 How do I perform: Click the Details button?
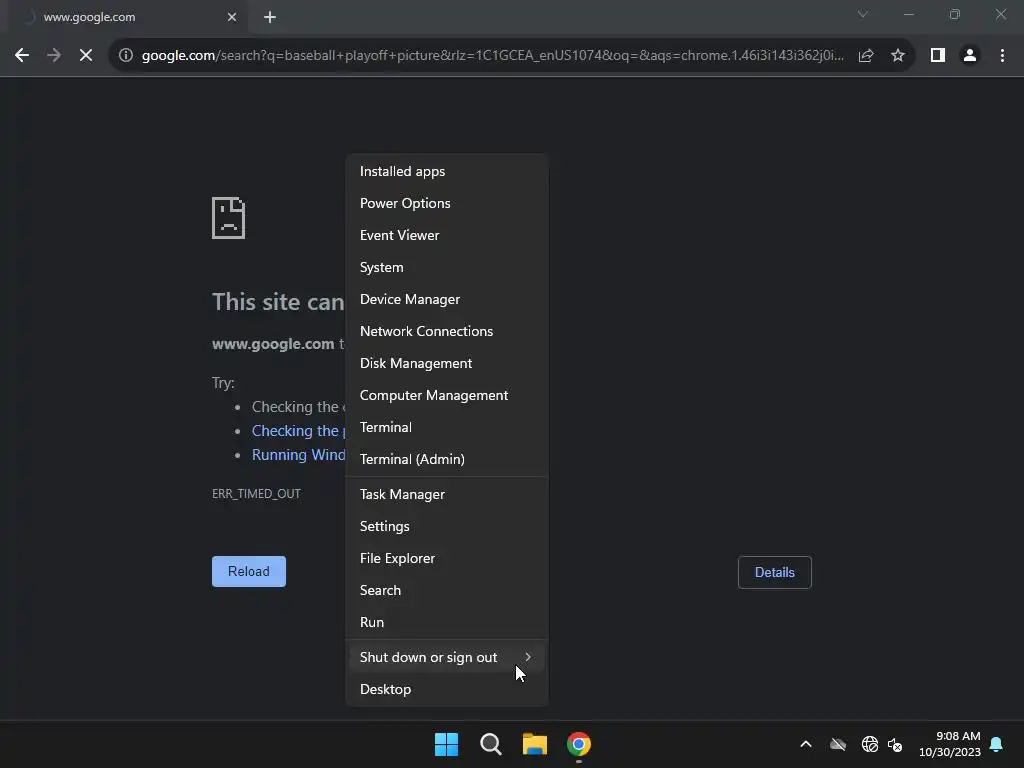pyautogui.click(x=775, y=572)
